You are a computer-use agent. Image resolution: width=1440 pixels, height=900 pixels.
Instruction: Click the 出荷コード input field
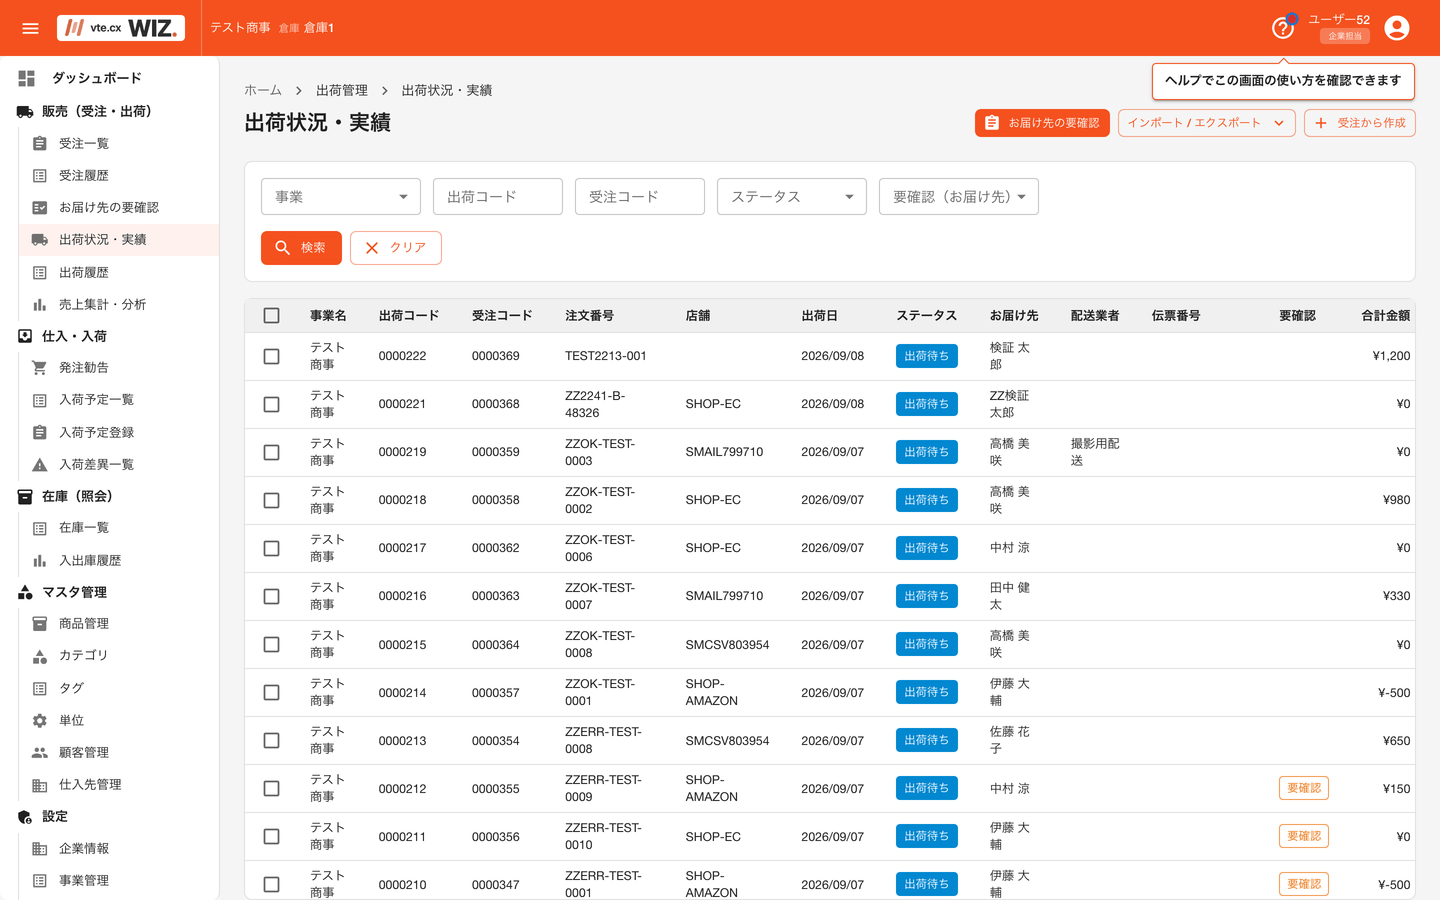coord(498,196)
